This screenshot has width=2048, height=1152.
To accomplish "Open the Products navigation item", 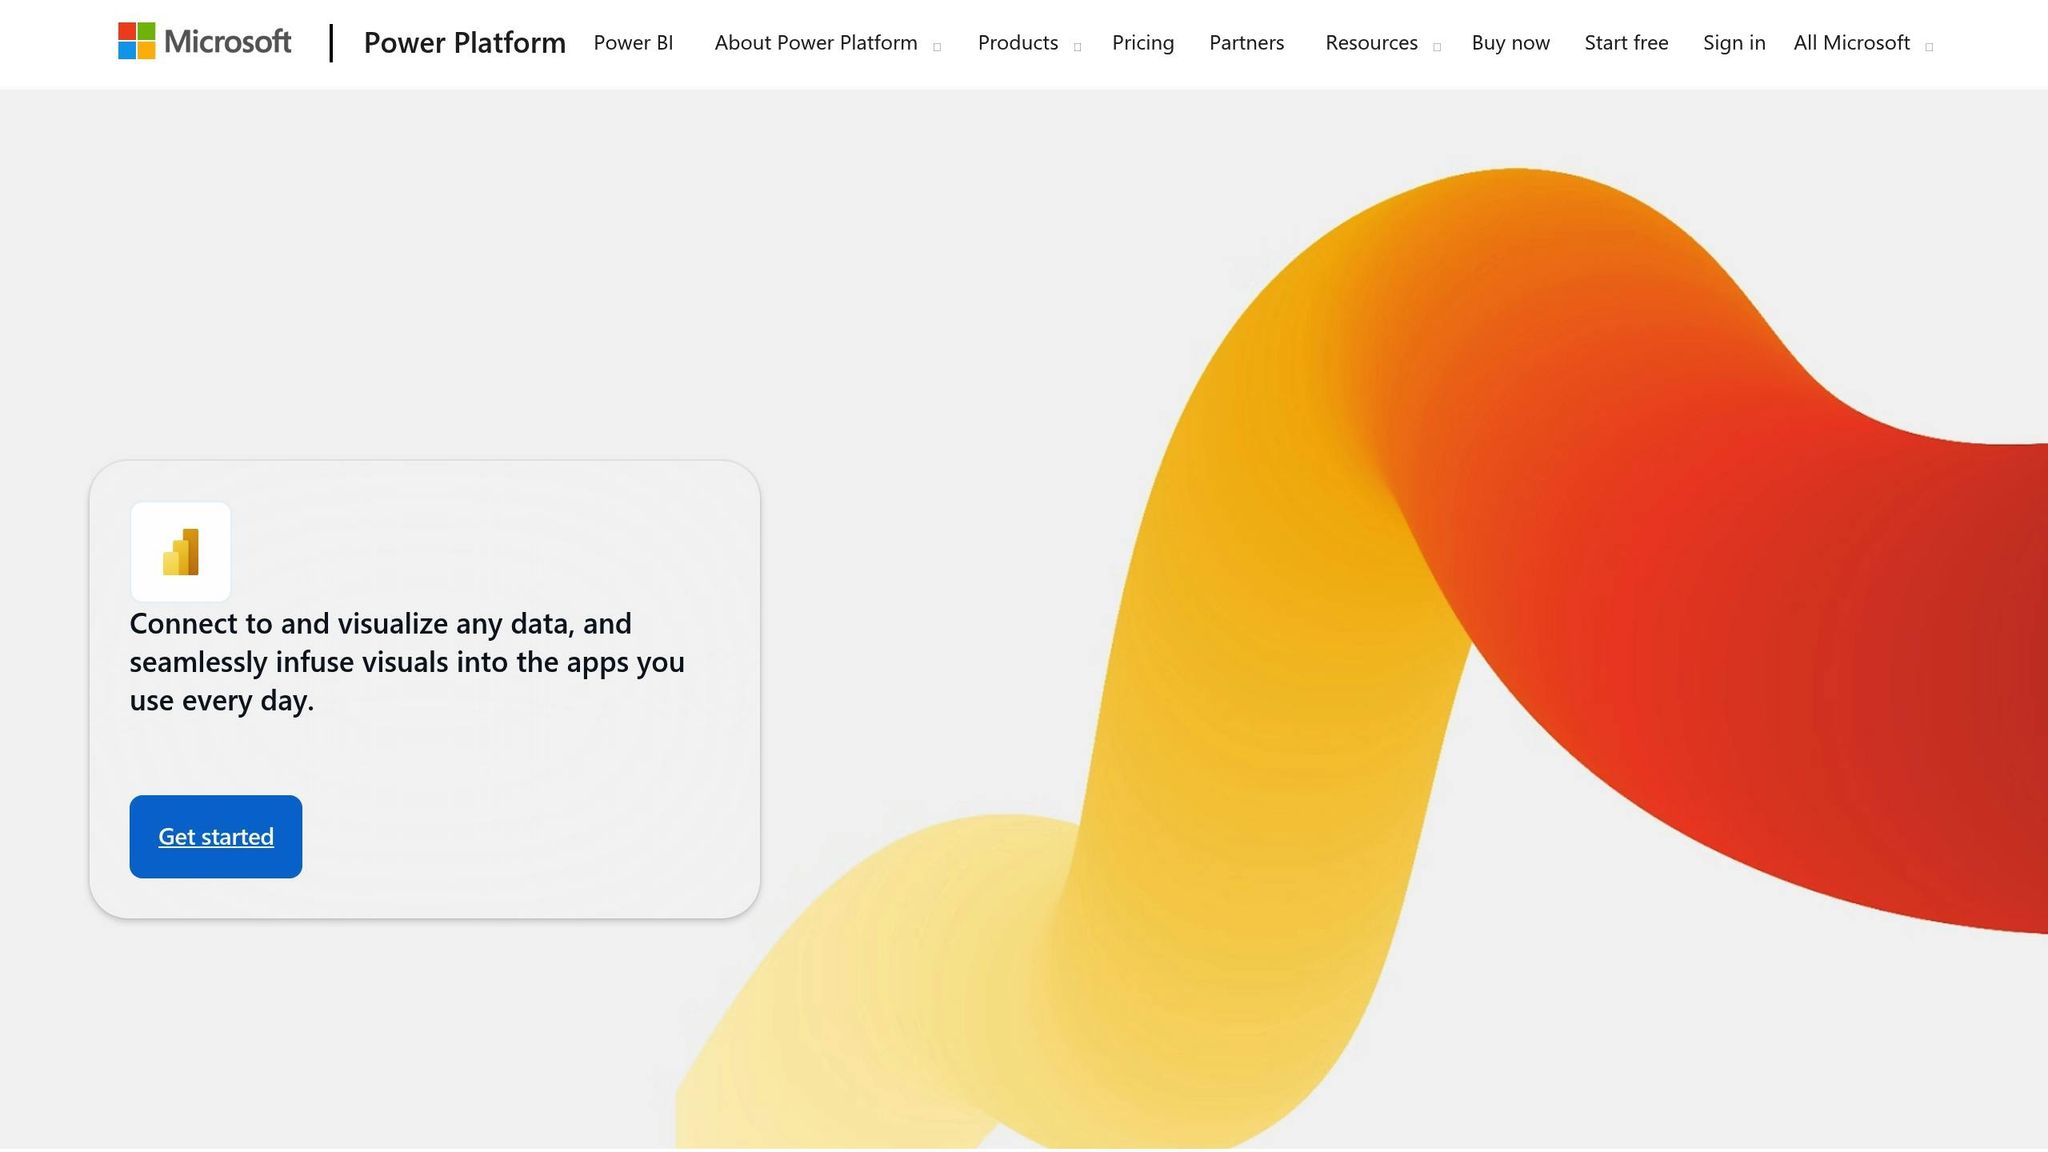I will [1018, 43].
